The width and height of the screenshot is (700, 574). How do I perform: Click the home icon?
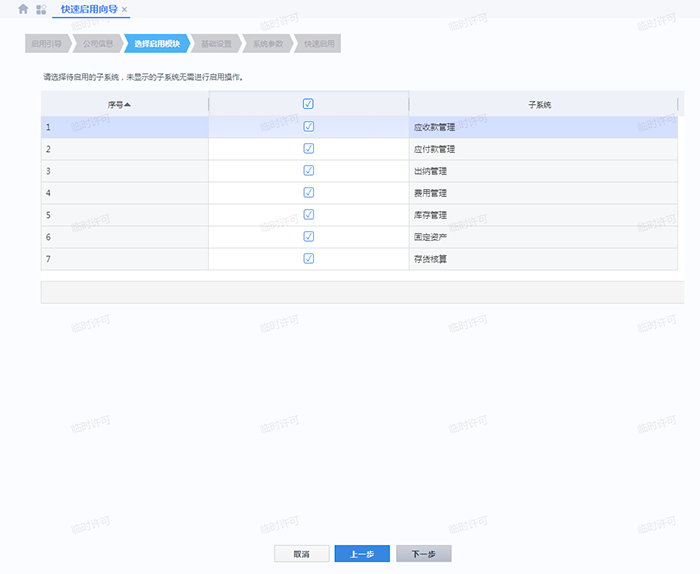click(x=23, y=9)
